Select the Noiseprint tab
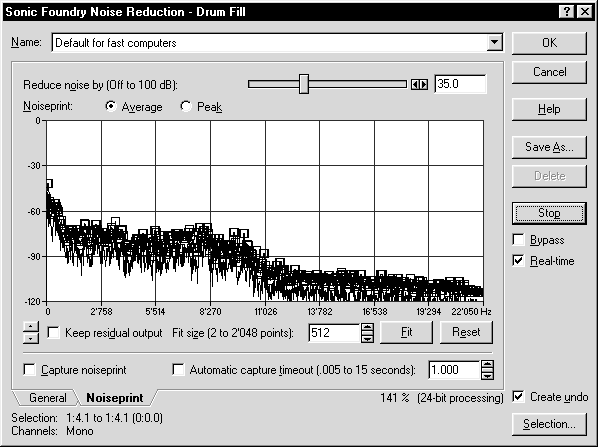 [115, 398]
